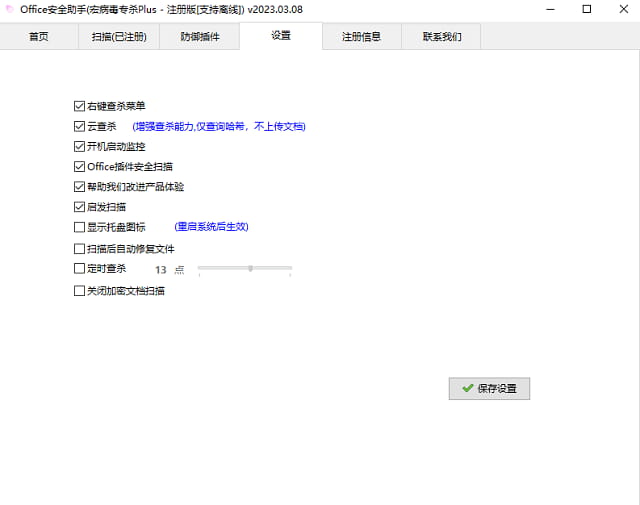Open the 扫描(已注册) tab
Image resolution: width=640 pixels, height=505 pixels.
(119, 37)
